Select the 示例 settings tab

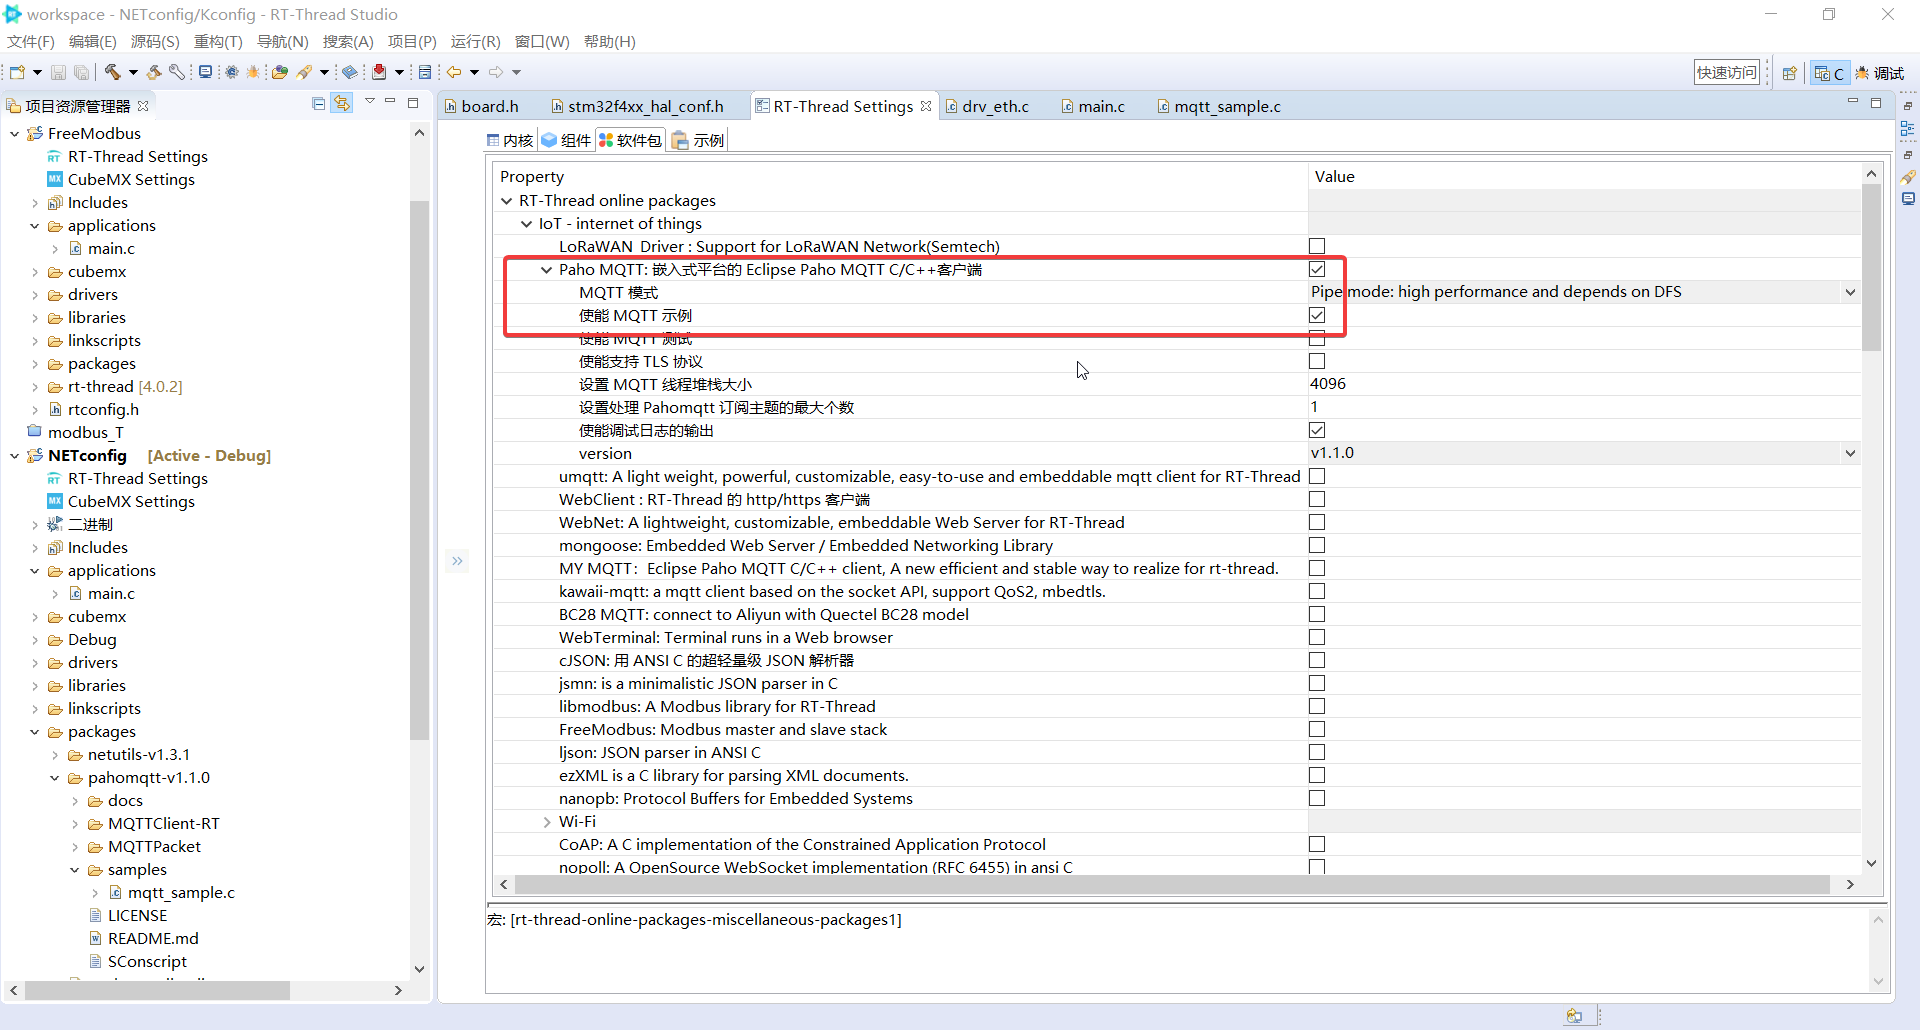point(699,140)
